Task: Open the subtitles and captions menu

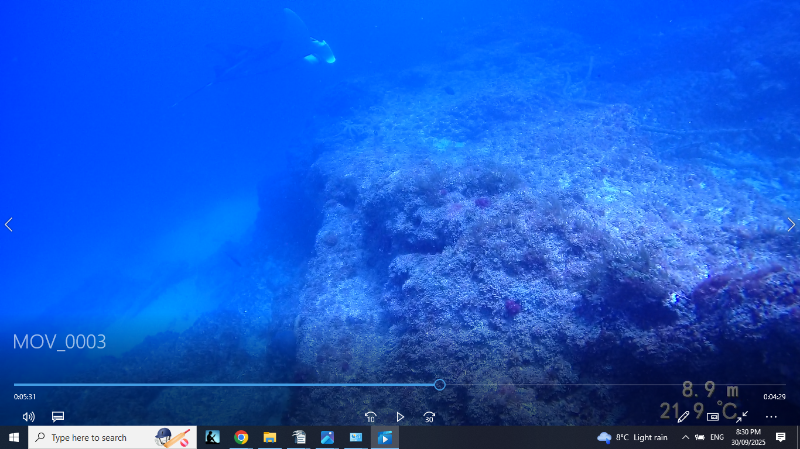Action: point(58,416)
